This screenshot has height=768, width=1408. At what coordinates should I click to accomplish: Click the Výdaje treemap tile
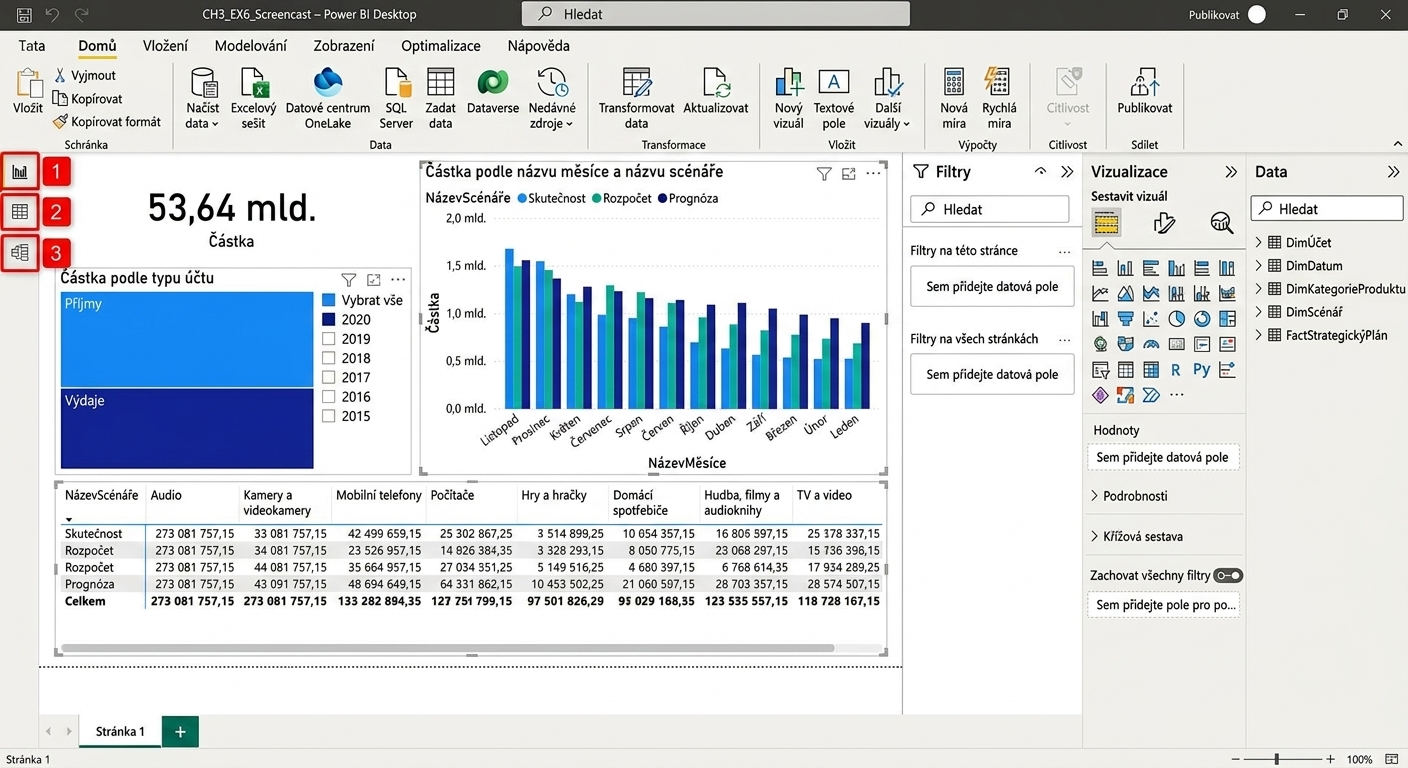tap(187, 428)
